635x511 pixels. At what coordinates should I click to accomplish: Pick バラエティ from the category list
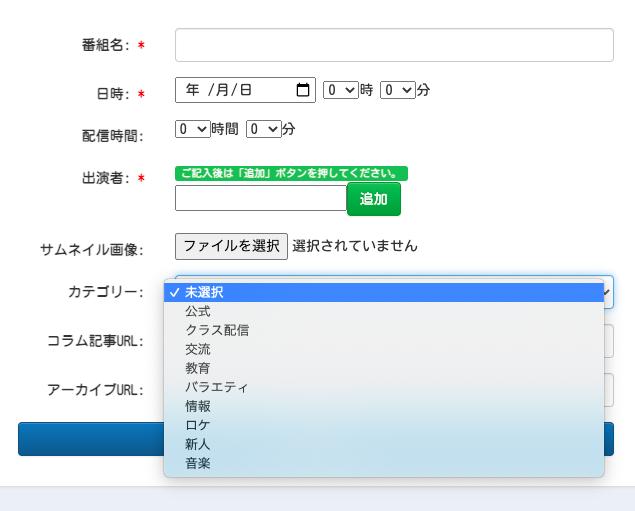point(384,388)
